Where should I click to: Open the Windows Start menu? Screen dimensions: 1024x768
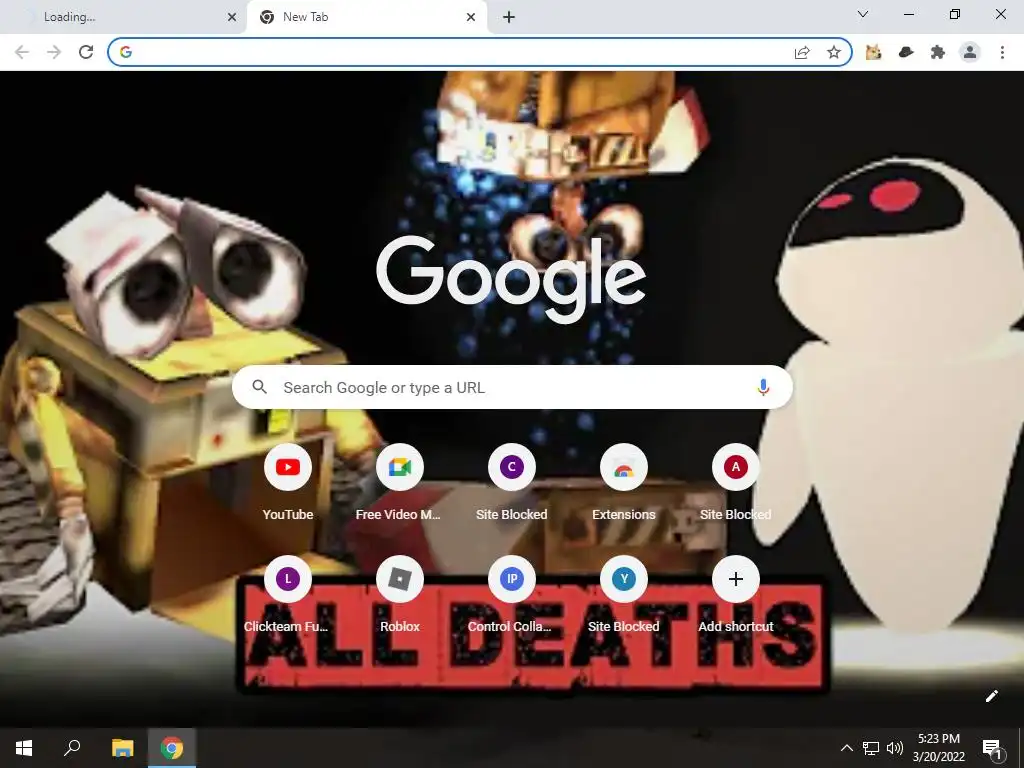coord(24,748)
